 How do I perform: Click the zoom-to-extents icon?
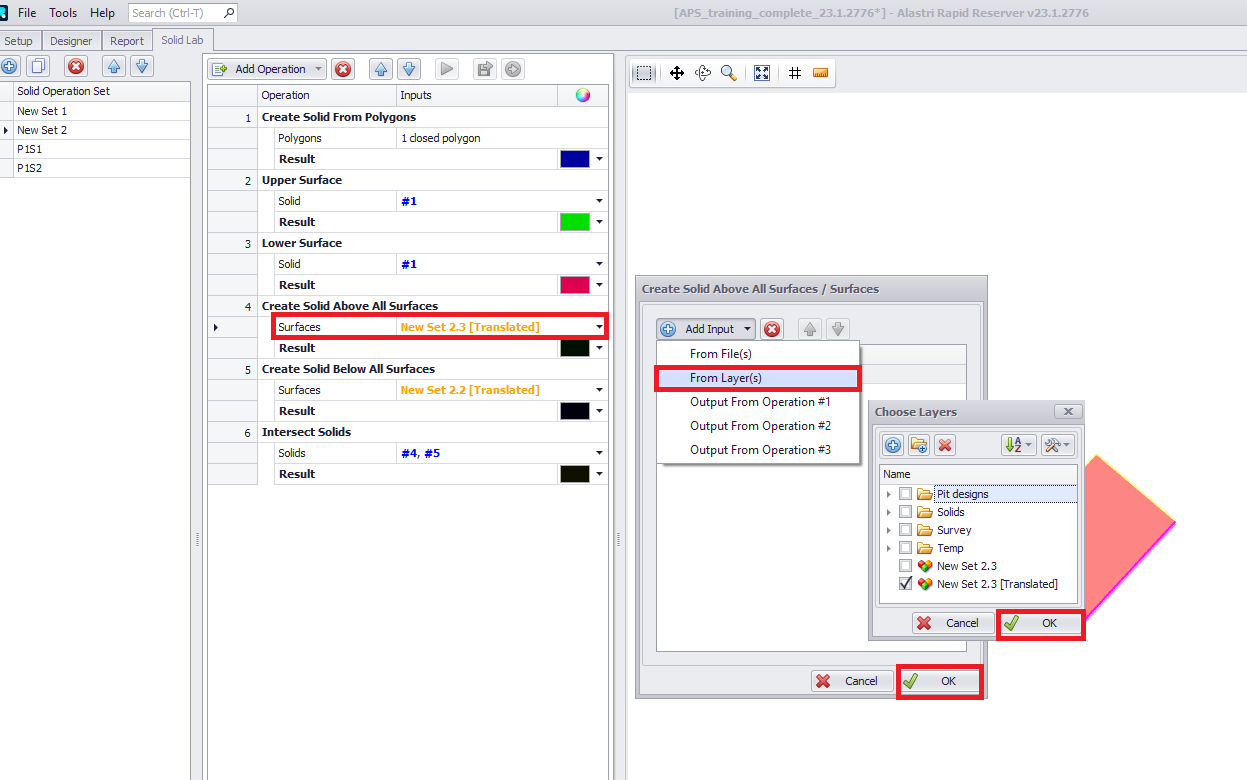click(x=762, y=73)
